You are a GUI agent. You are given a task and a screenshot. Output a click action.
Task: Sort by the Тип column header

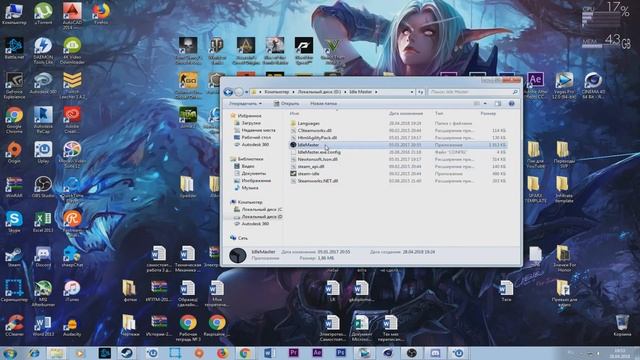(439, 113)
